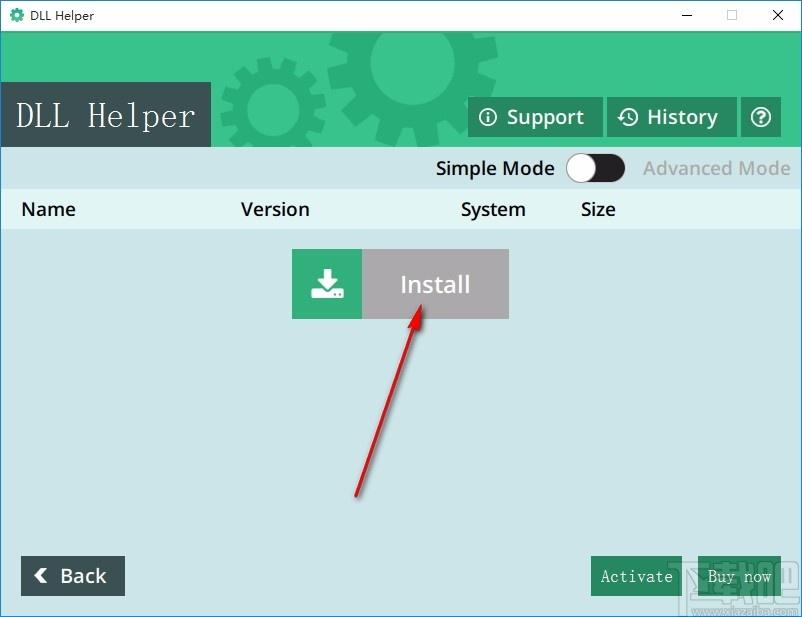
Task: Click the green download icon beside Install
Action: click(x=327, y=284)
